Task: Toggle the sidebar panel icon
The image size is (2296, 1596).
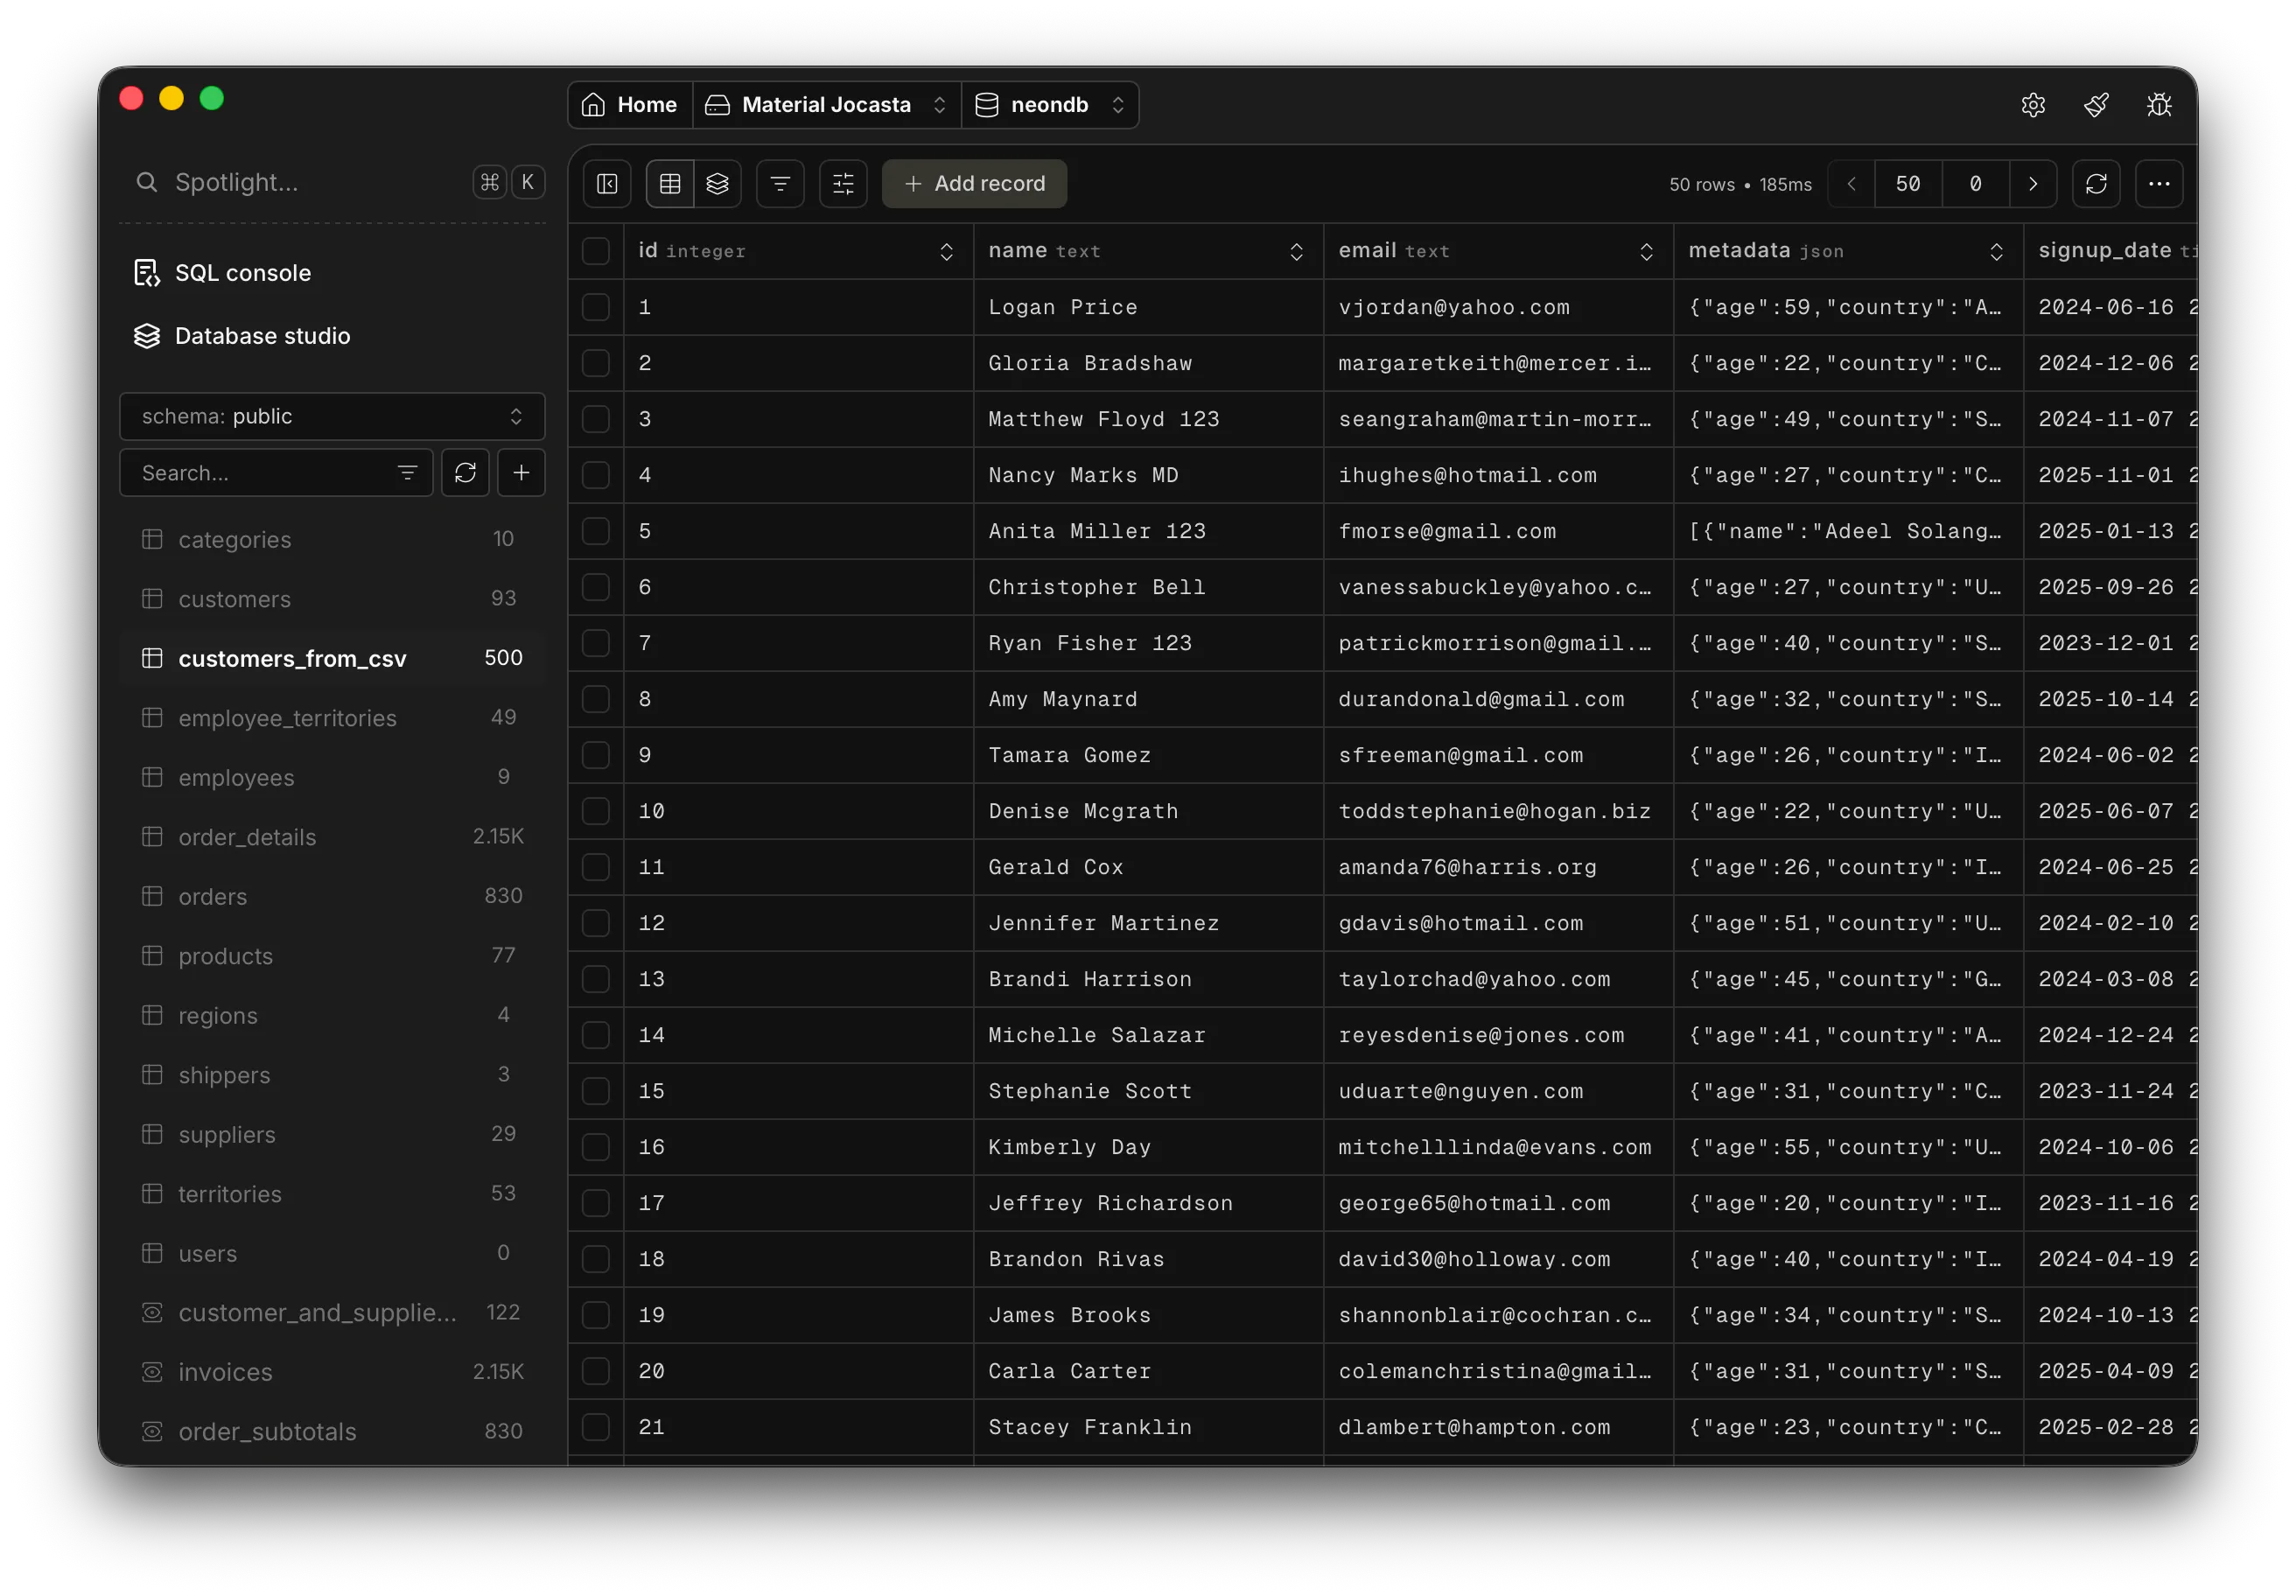Action: 607,184
